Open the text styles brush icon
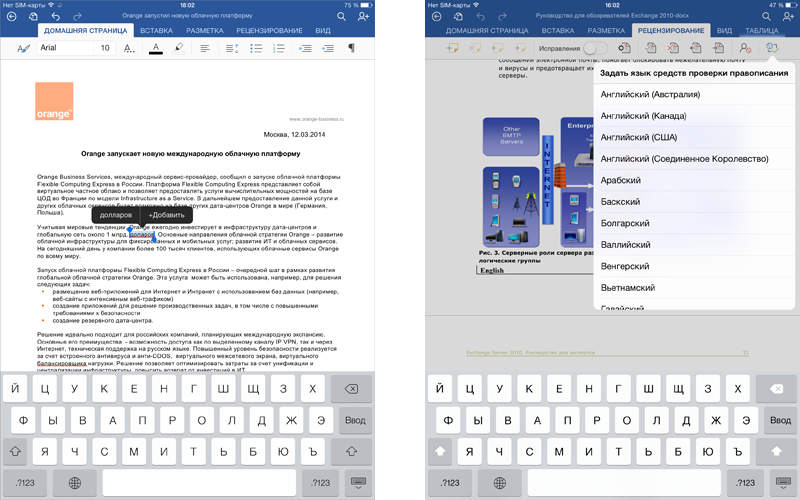 23,48
